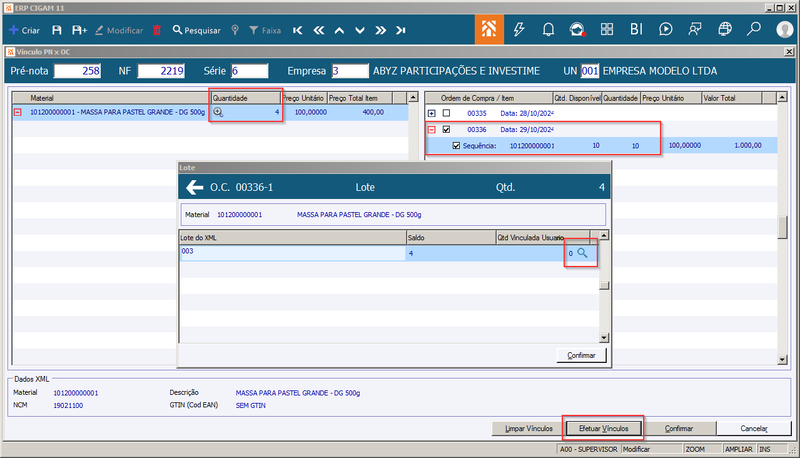Click the Efetuar Vínculos button
The width and height of the screenshot is (800, 458).
[604, 428]
